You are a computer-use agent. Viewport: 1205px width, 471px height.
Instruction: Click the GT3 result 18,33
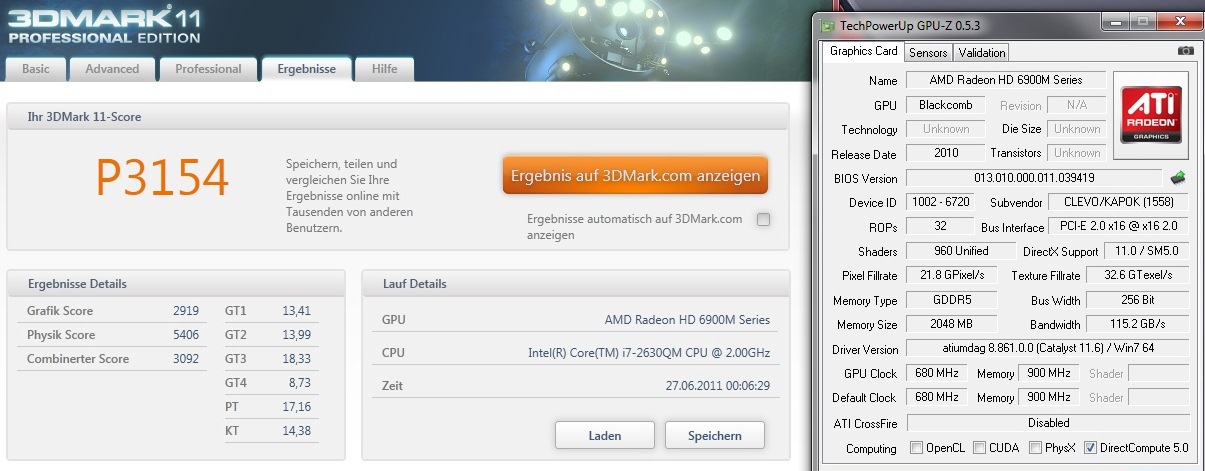[297, 359]
